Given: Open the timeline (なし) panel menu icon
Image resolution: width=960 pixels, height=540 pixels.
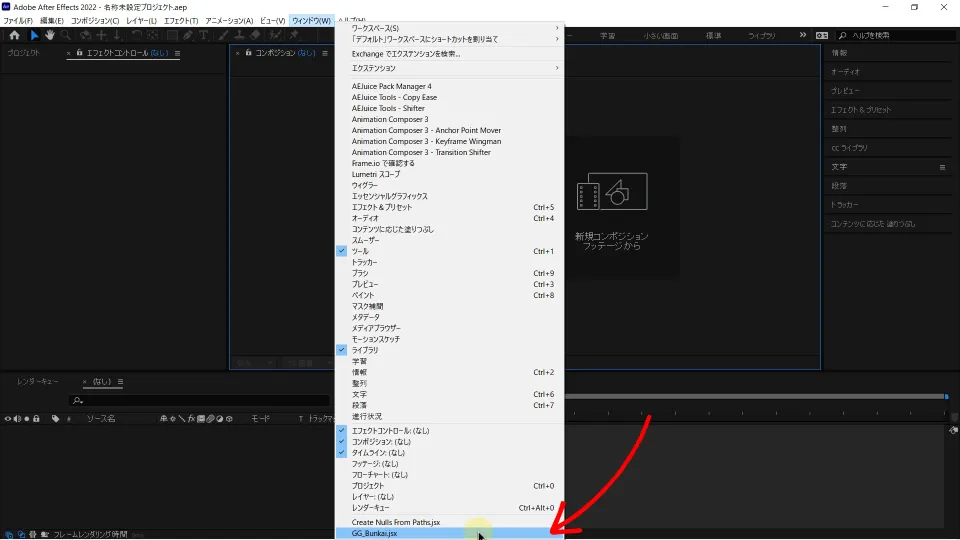Looking at the screenshot, I should (x=120, y=381).
